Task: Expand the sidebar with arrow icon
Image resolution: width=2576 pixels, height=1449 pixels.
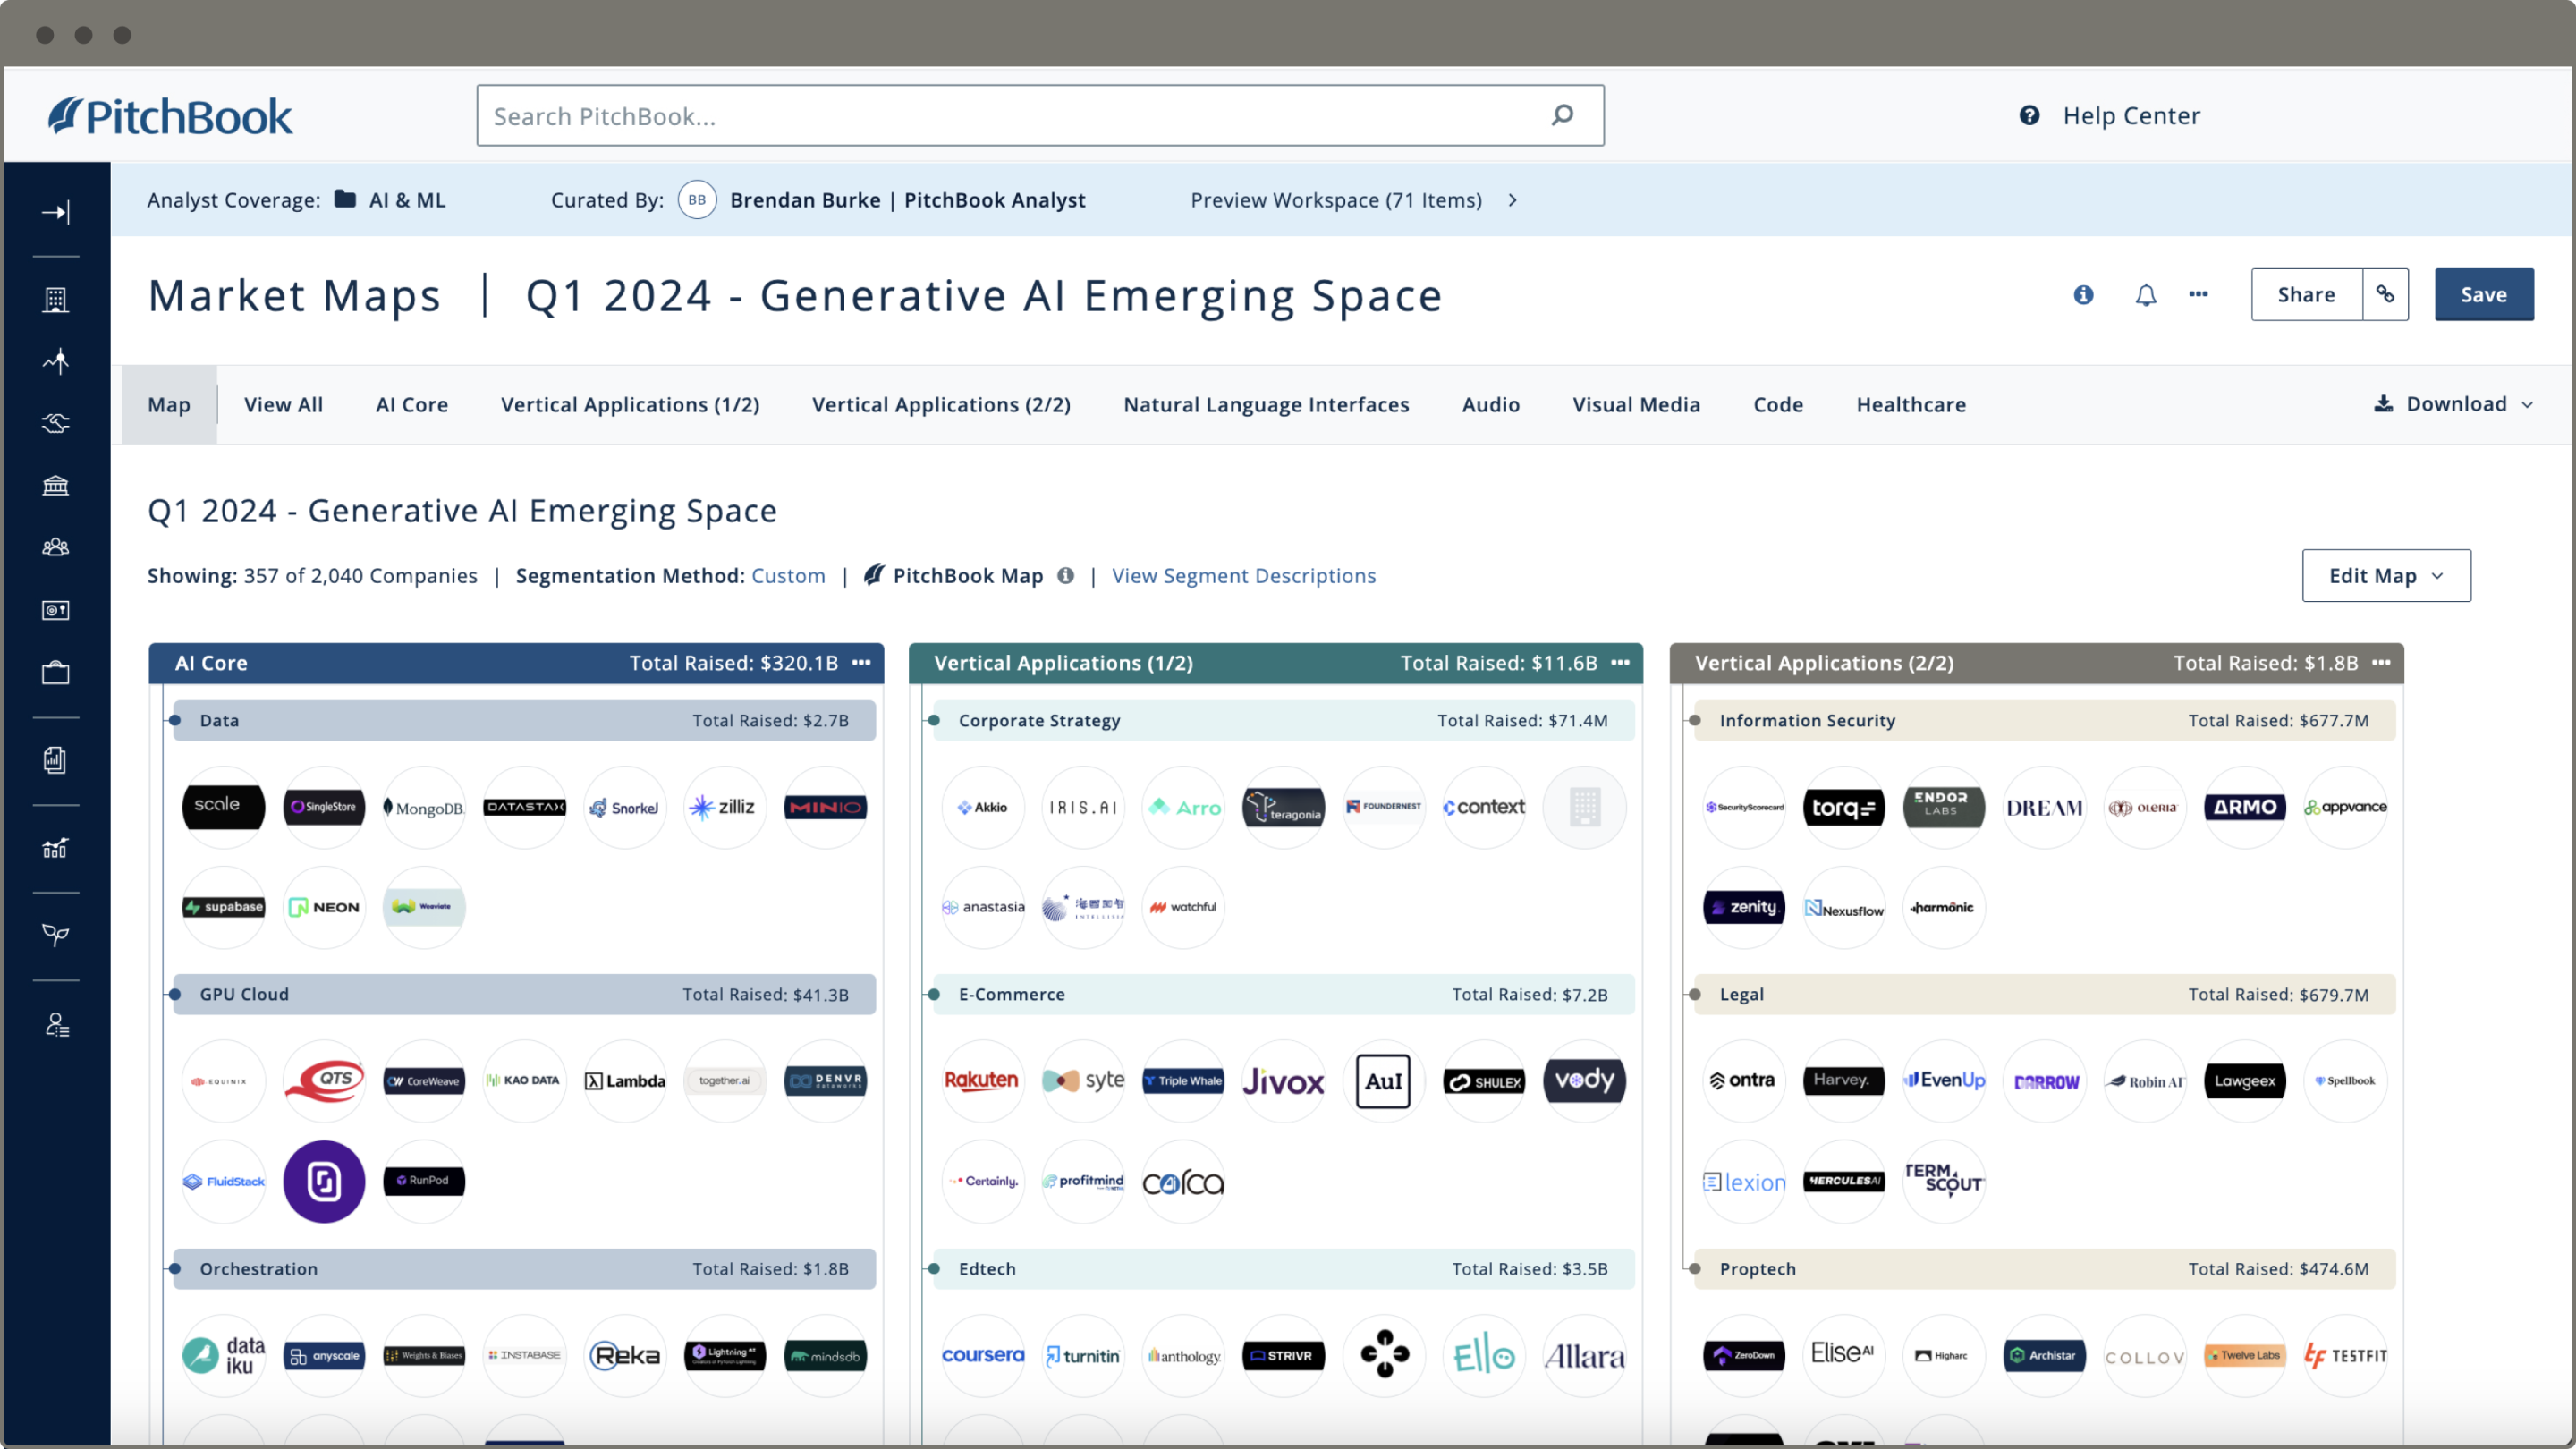Action: 56,212
